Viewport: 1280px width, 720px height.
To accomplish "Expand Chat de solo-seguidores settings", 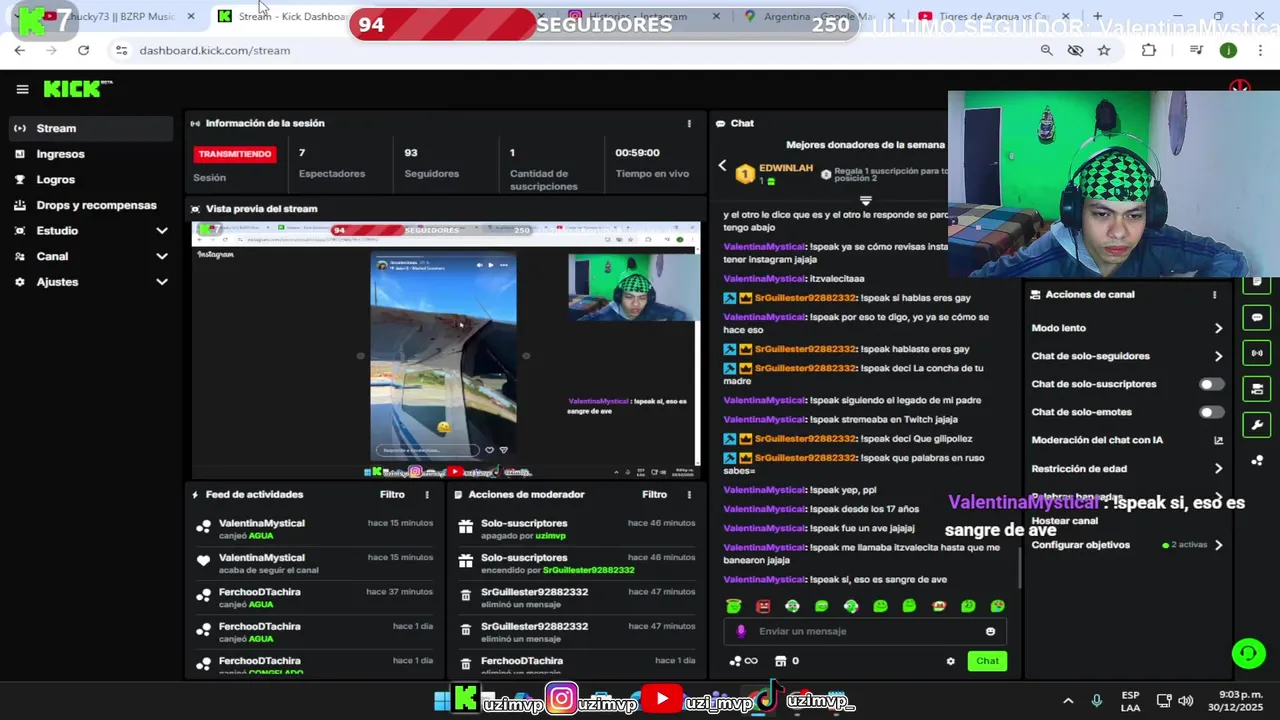I will 1218,356.
